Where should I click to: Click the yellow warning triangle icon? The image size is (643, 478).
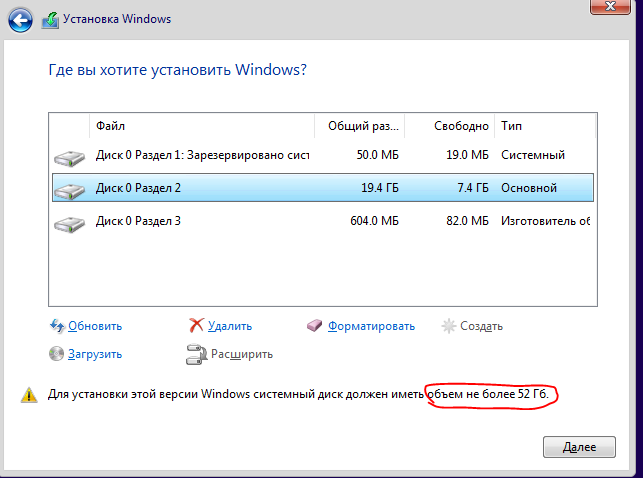(x=29, y=395)
